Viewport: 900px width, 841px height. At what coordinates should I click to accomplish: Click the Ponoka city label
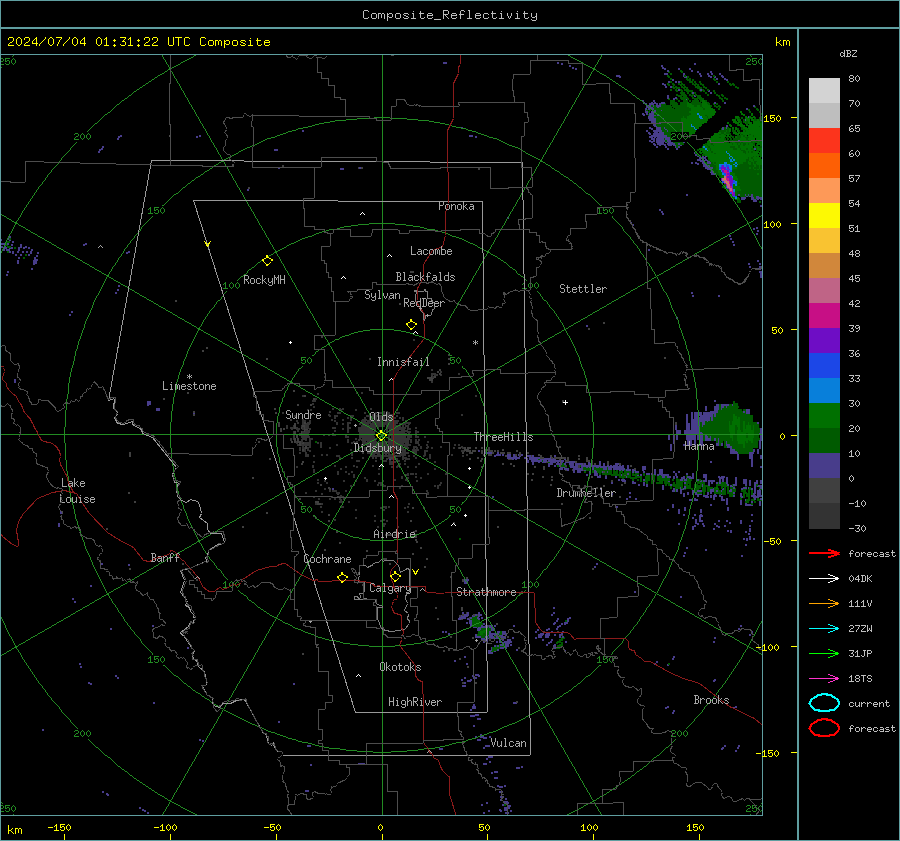click(456, 206)
